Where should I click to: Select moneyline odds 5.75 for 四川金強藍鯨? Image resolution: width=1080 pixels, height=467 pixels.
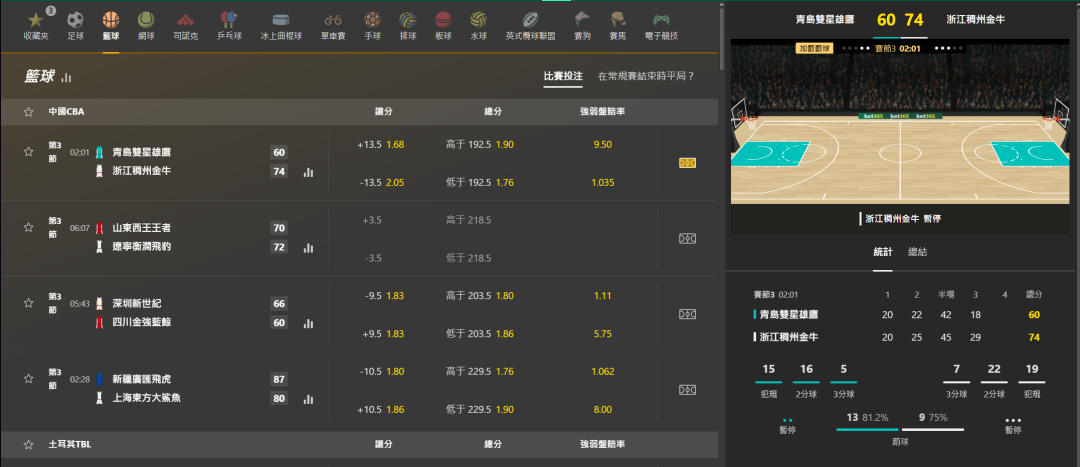(x=602, y=333)
